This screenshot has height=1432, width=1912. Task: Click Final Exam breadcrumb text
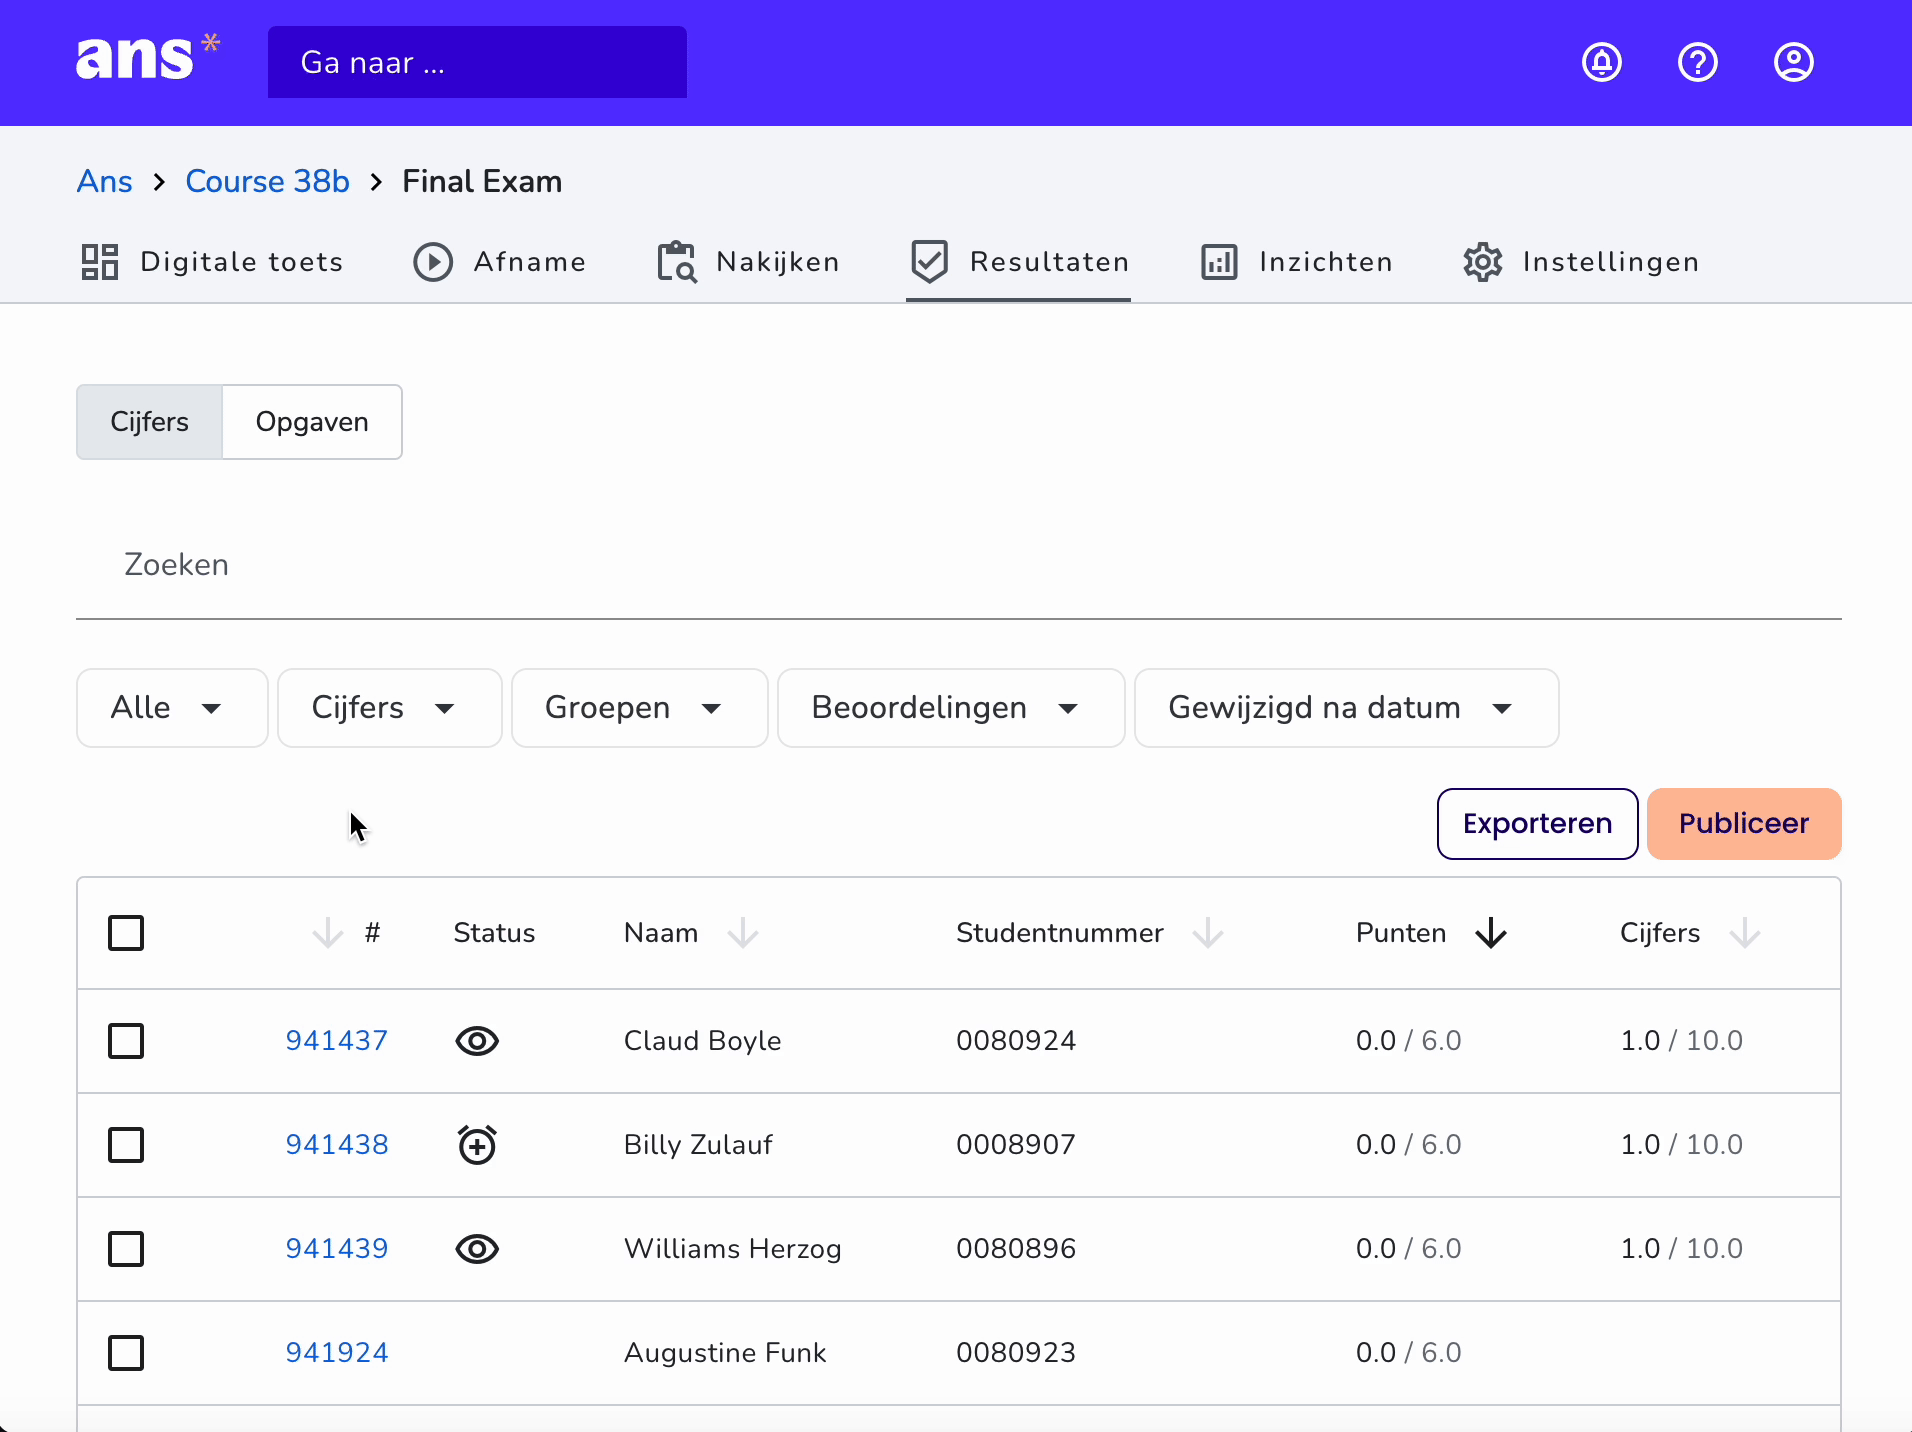pyautogui.click(x=482, y=182)
